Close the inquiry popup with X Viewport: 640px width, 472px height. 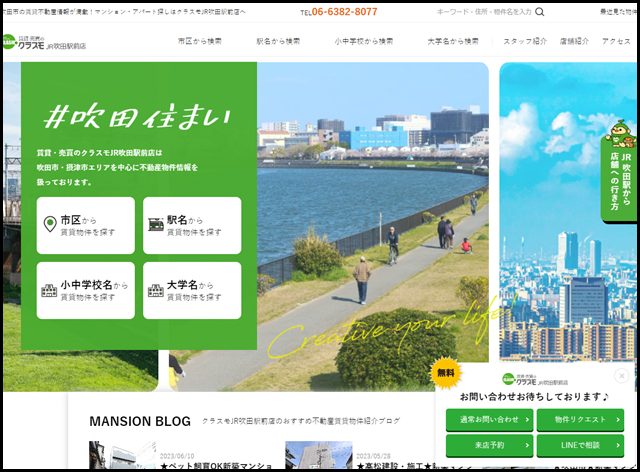(x=622, y=375)
